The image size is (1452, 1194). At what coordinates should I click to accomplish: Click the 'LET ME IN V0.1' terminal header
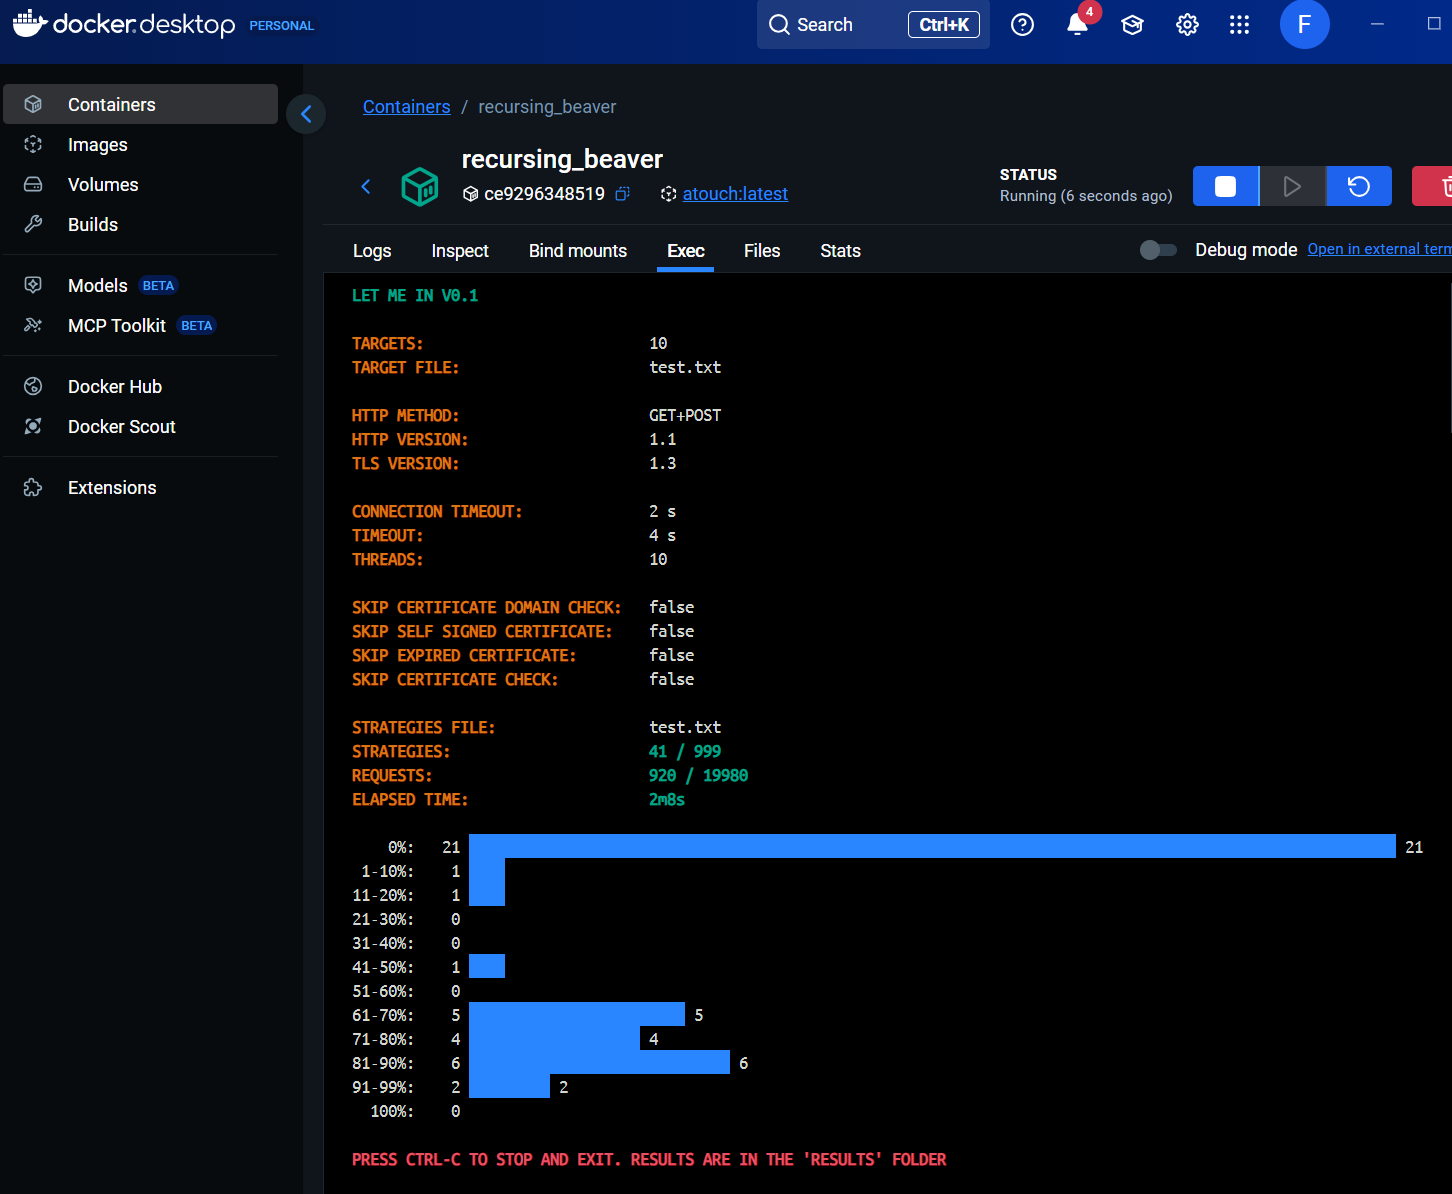(415, 296)
